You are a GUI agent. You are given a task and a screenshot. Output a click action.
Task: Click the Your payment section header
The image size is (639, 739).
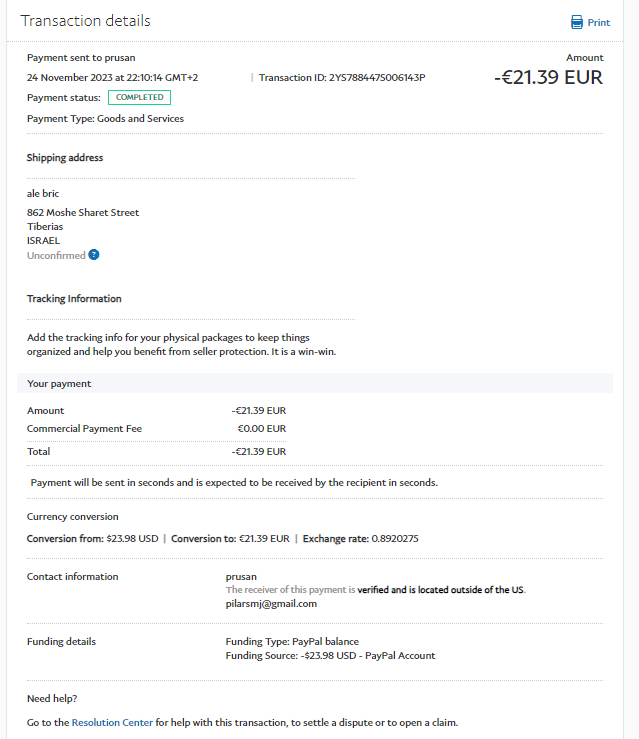coord(59,383)
